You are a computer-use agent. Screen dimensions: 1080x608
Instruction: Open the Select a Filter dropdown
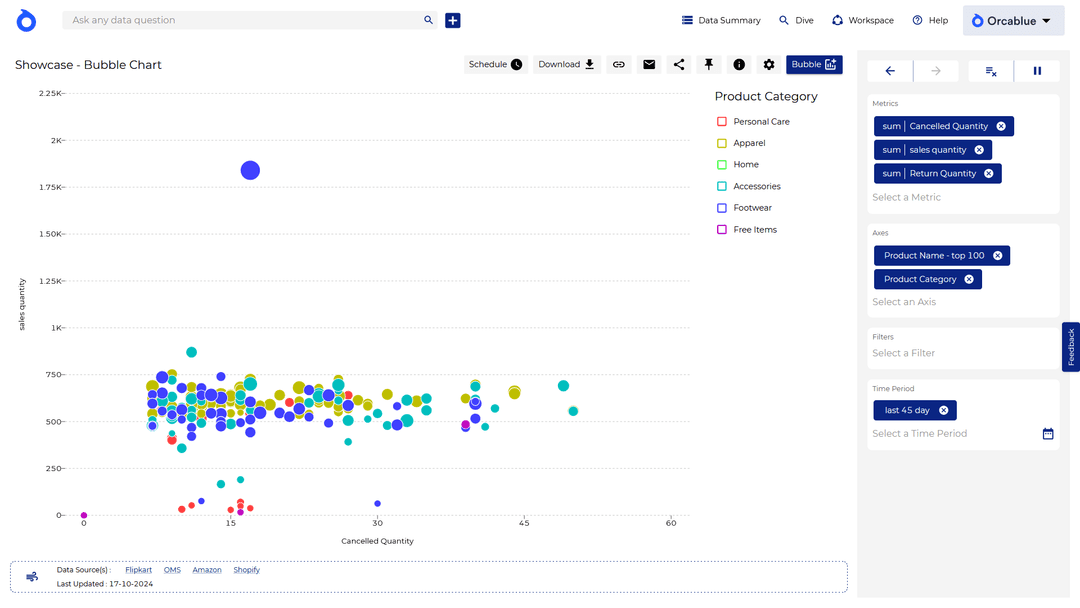pyautogui.click(x=962, y=353)
